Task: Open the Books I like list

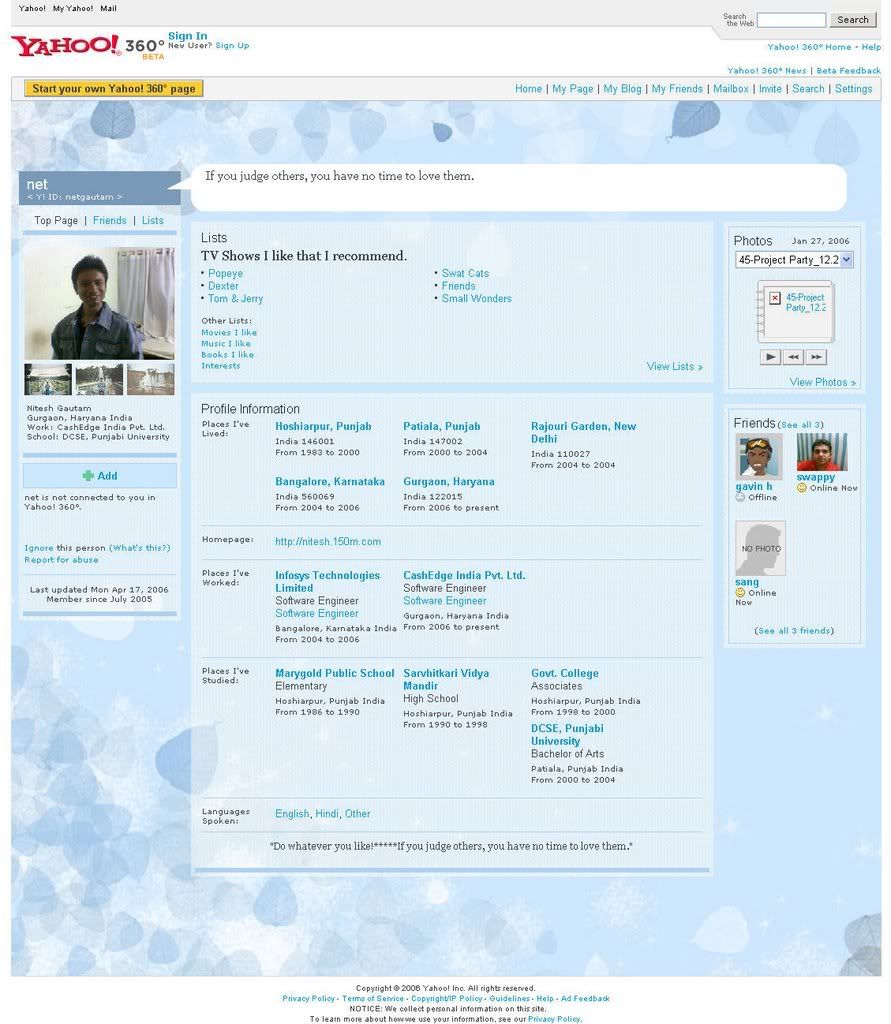Action: 227,355
